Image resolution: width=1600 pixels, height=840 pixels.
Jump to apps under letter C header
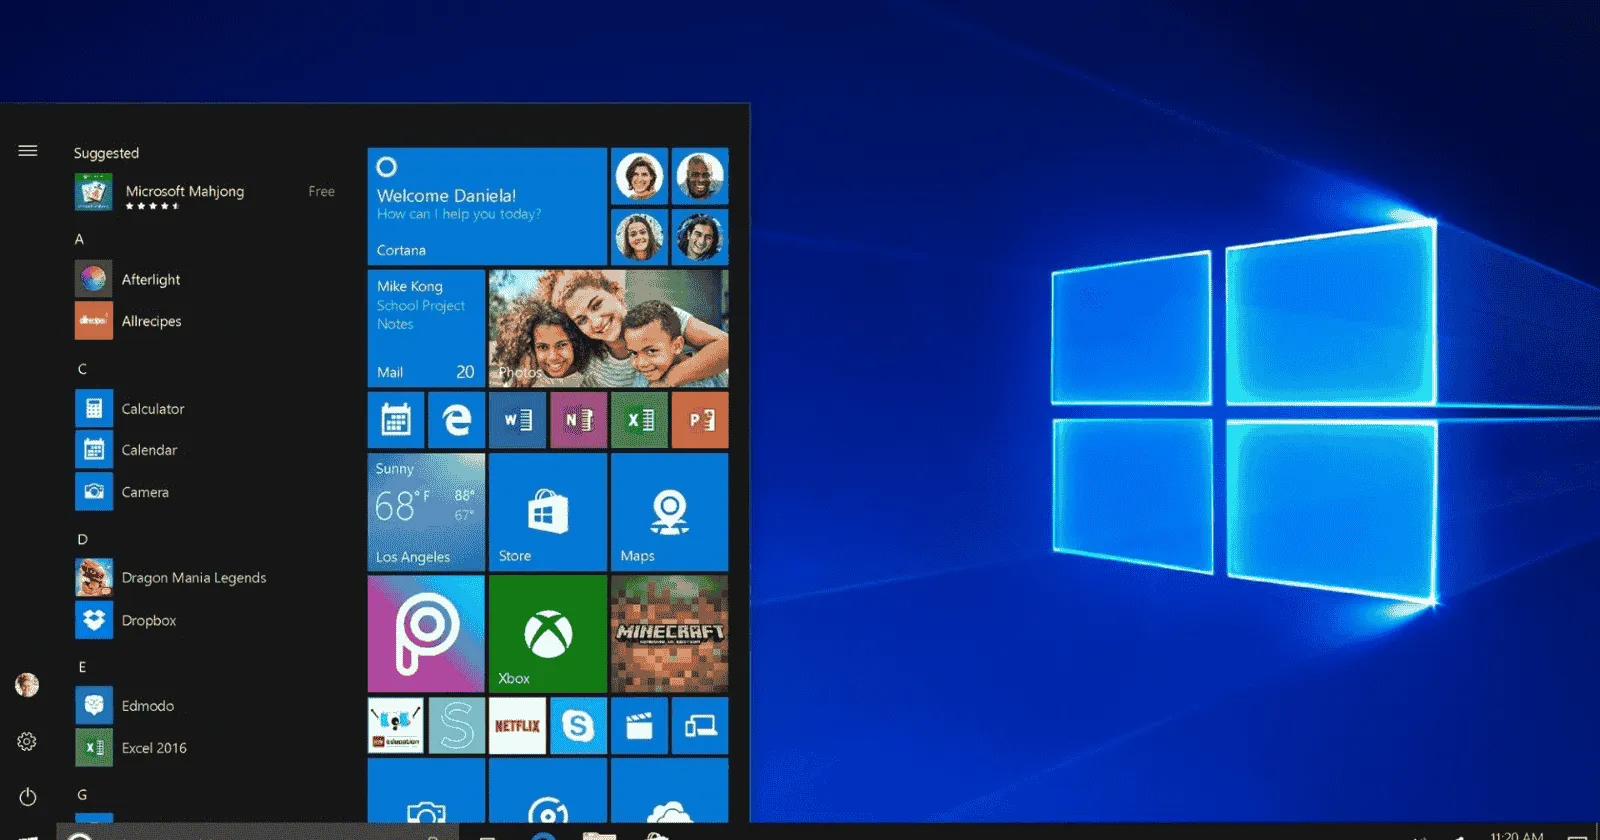(x=82, y=369)
